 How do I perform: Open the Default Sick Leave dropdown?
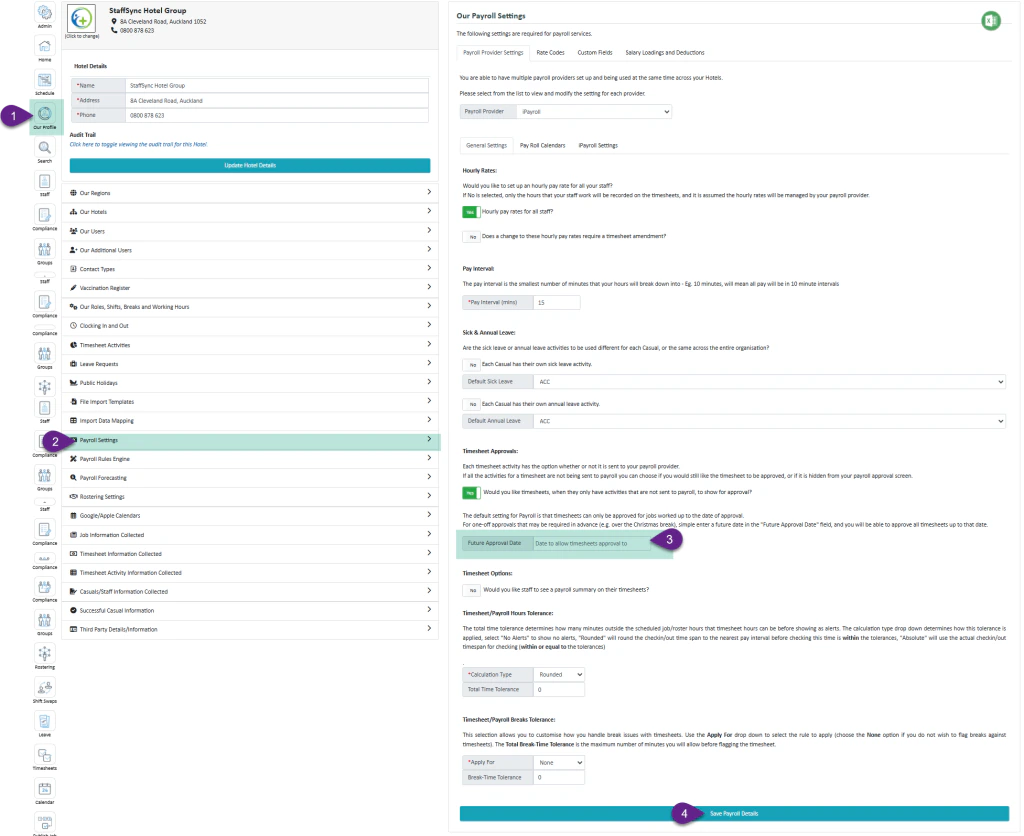[770, 381]
